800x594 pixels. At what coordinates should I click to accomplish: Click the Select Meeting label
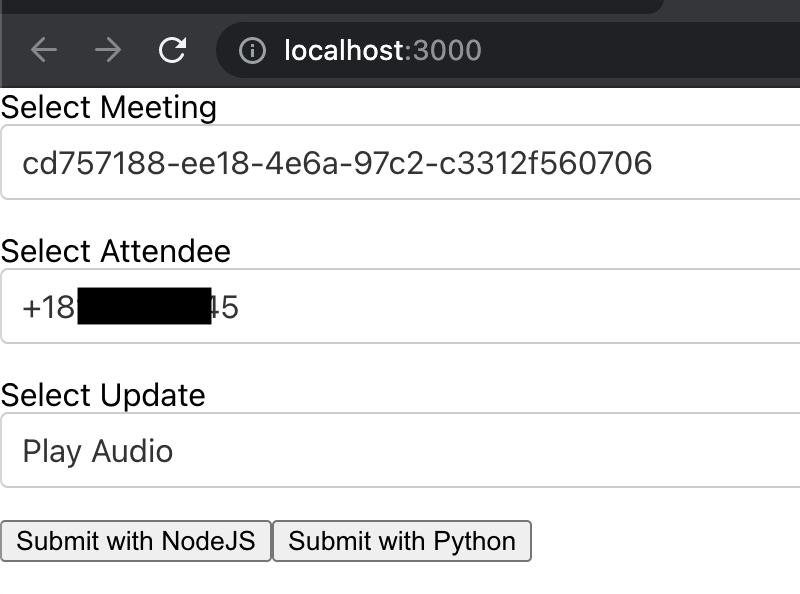tap(109, 107)
